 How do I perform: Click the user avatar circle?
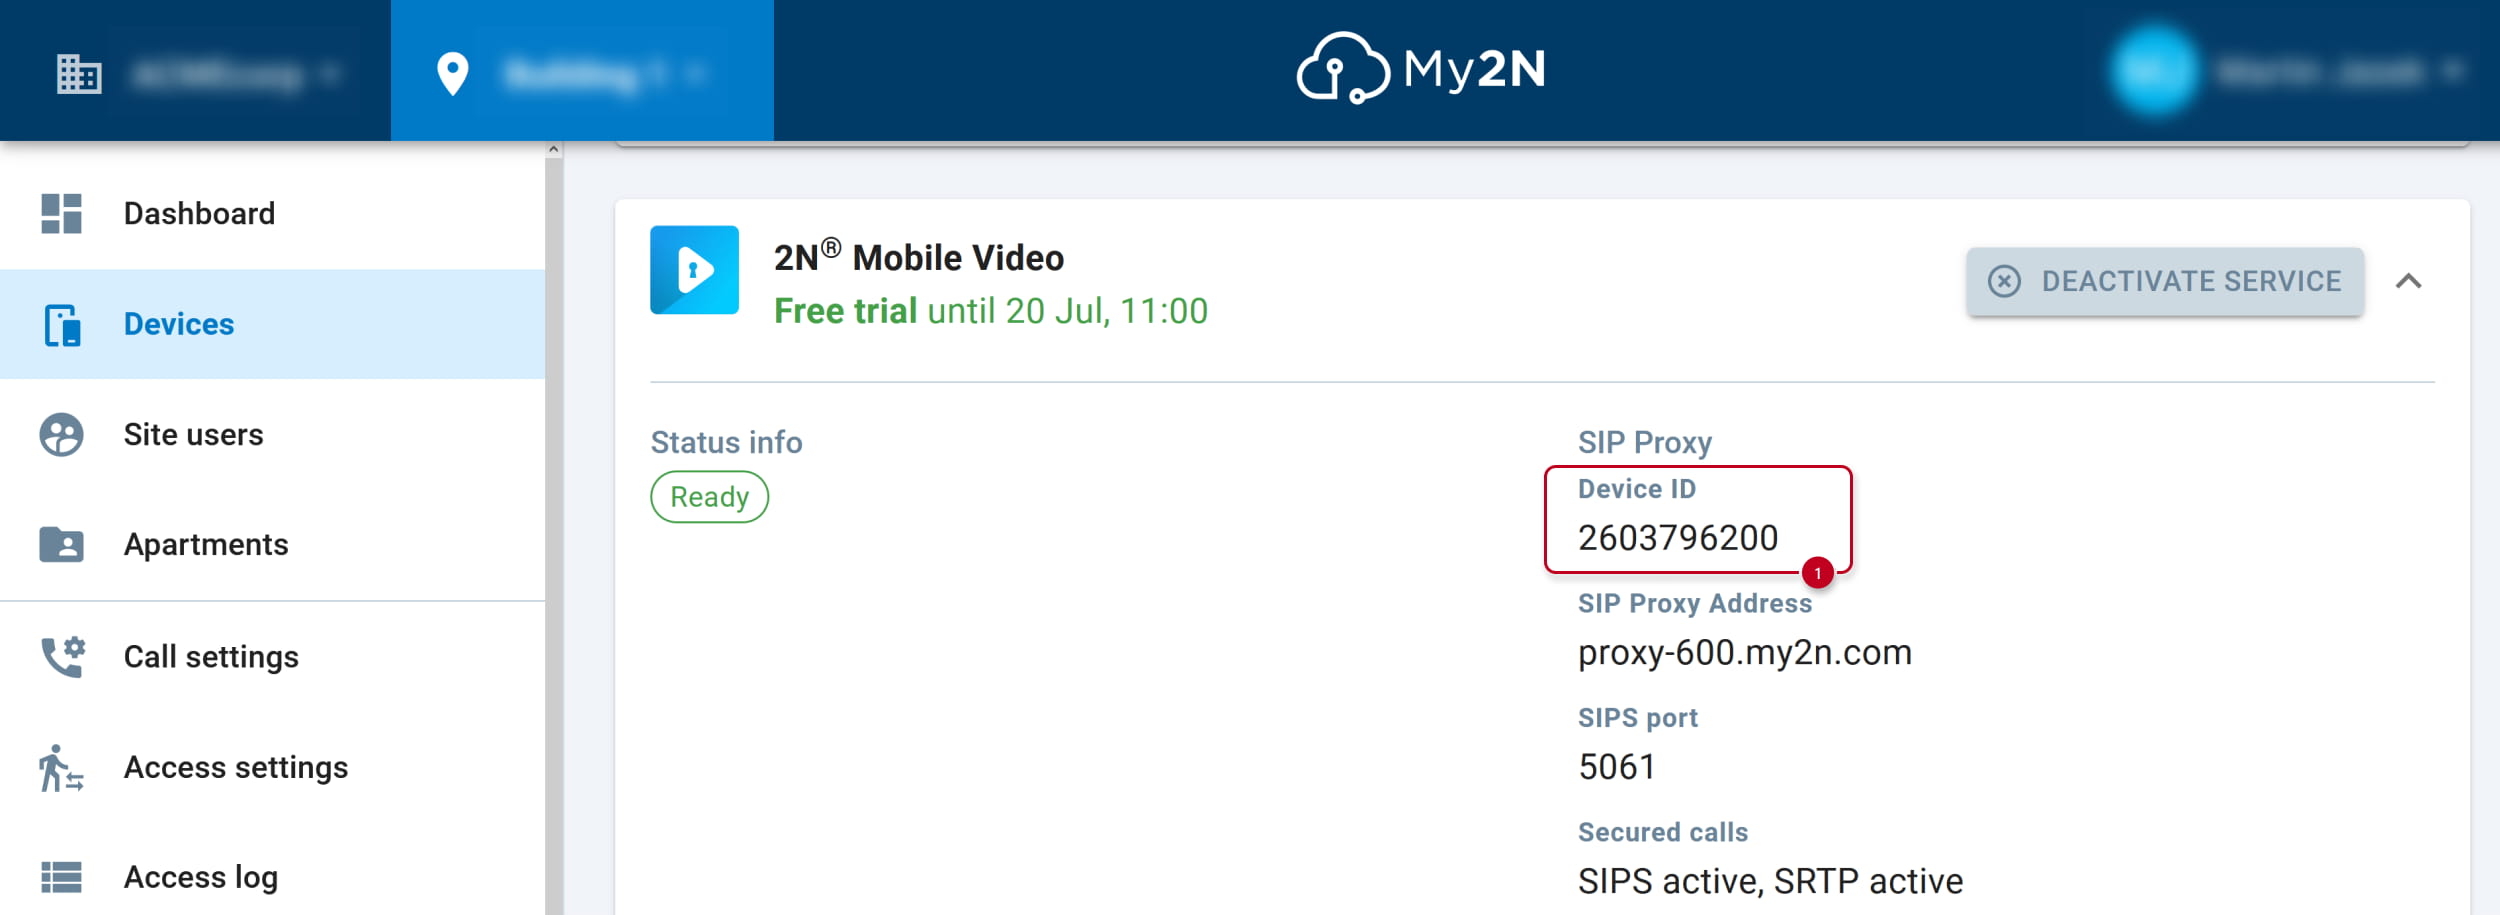point(2154,71)
